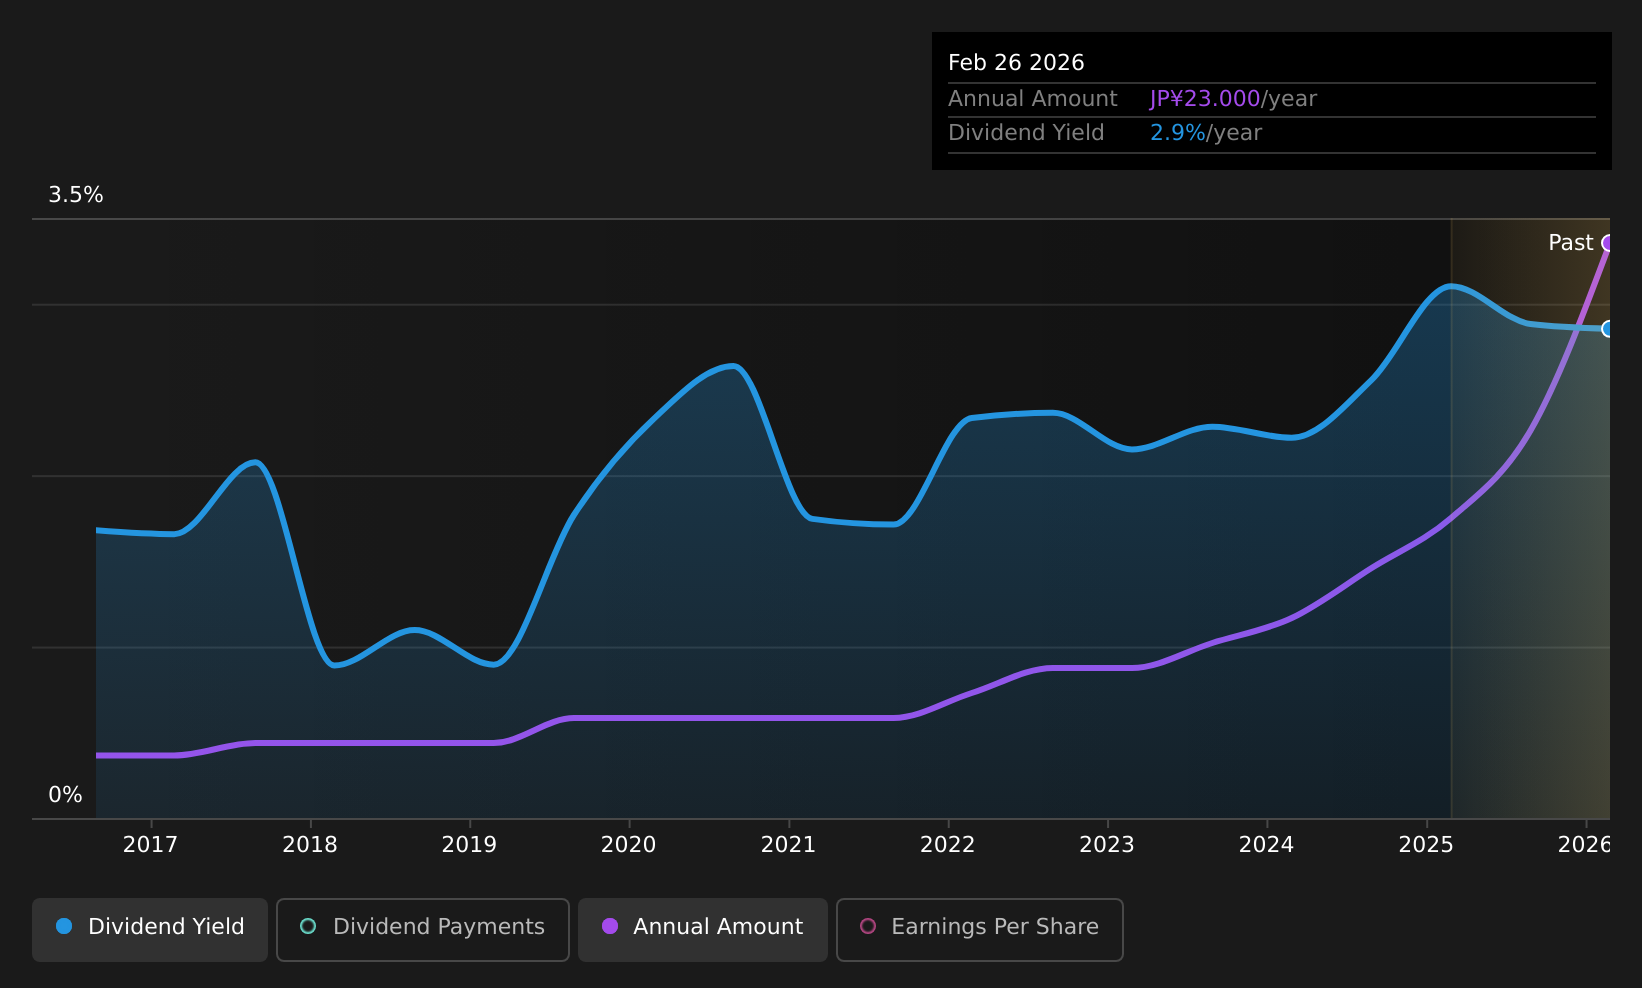Screen dimensions: 1642x988
Task: Click the 2025 axis label
Action: [1426, 845]
